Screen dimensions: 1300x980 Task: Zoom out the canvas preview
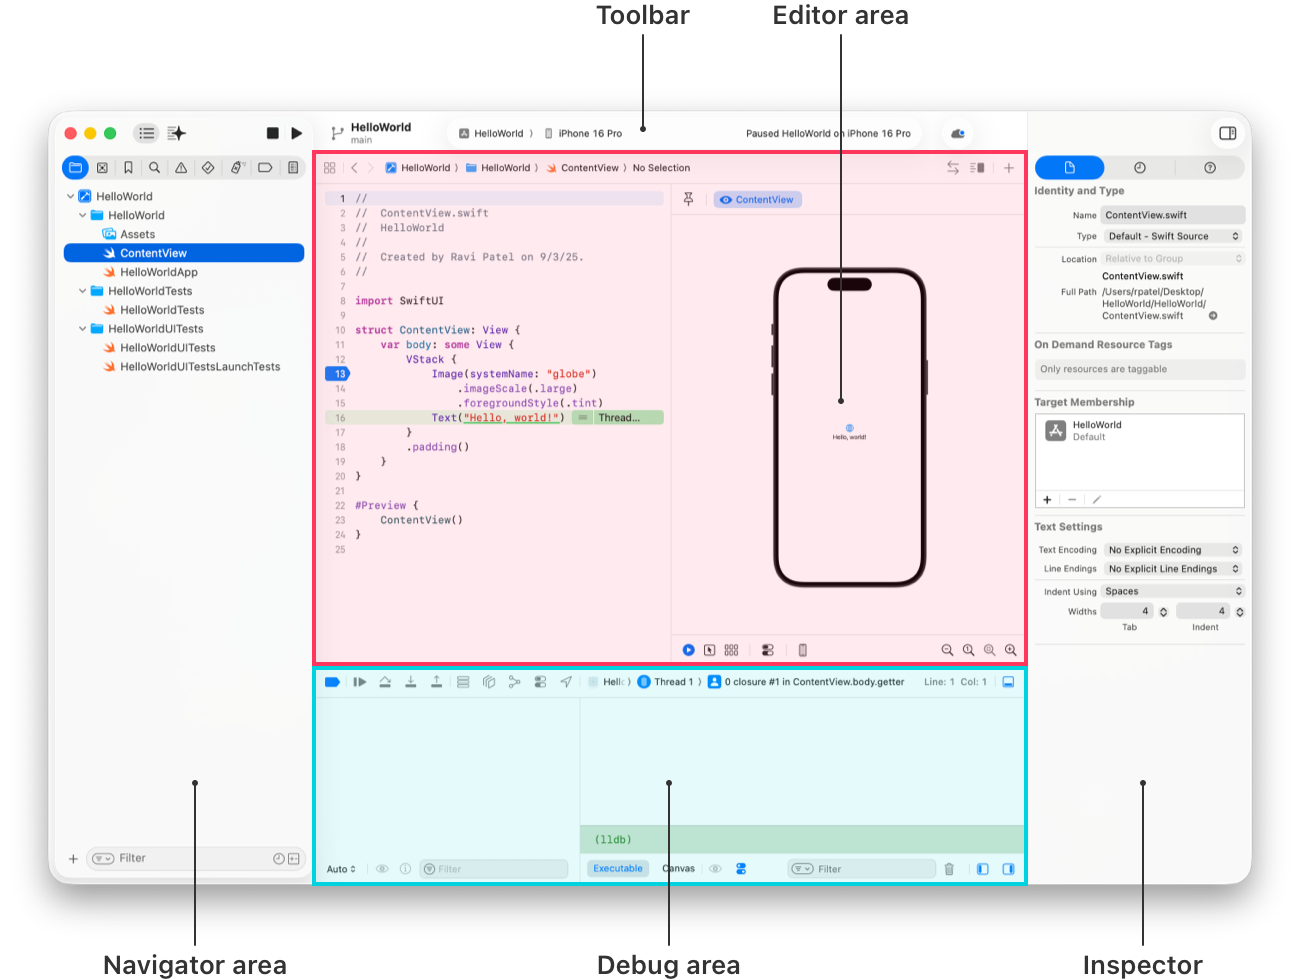(x=947, y=650)
